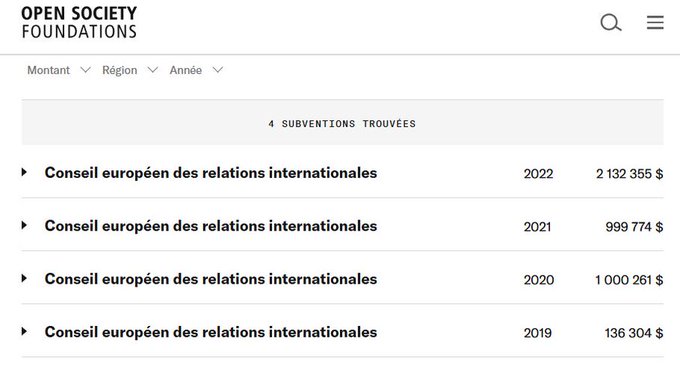Image resolution: width=680 pixels, height=382 pixels.
Task: Open the search magnifier icon
Action: click(x=611, y=23)
